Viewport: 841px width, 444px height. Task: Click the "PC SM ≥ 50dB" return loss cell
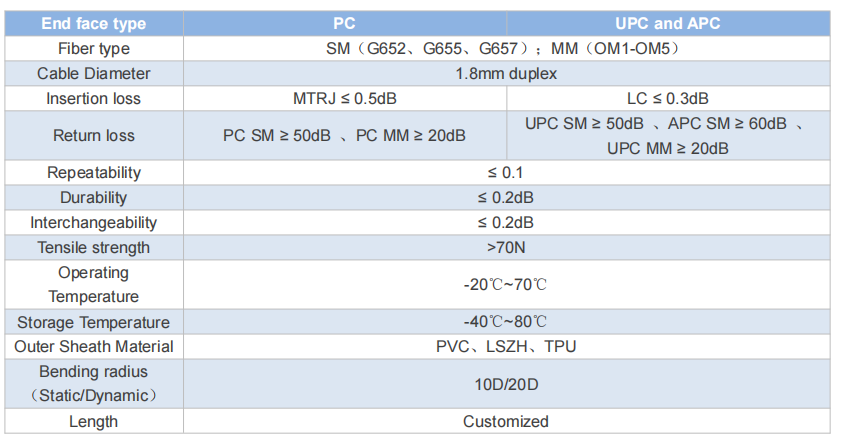[344, 135]
